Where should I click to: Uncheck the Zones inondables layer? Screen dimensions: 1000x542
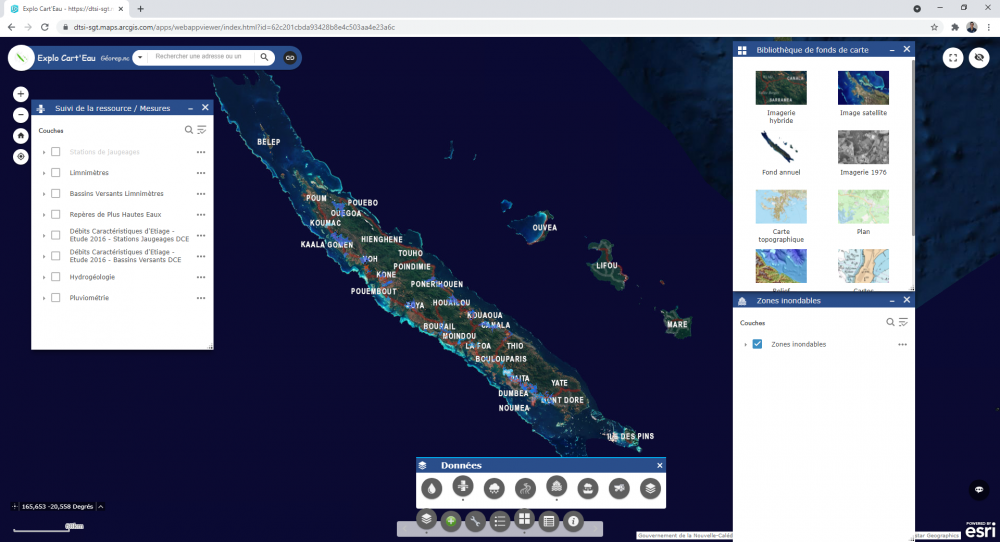(x=757, y=344)
